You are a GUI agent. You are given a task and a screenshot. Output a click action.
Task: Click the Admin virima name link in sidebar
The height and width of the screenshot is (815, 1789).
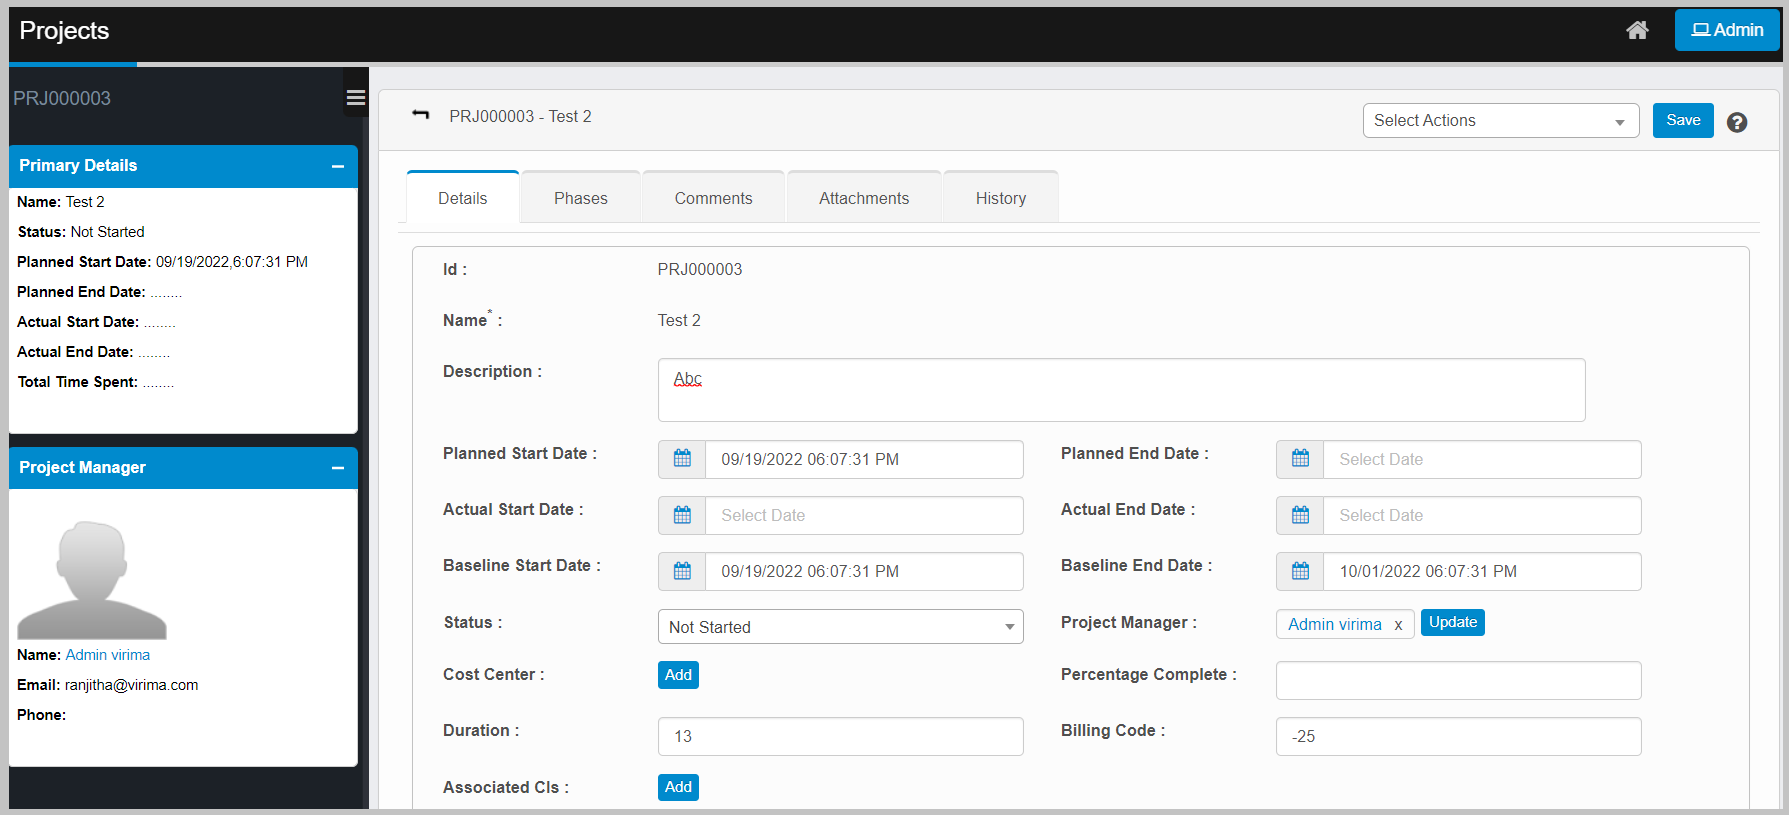pyautogui.click(x=108, y=655)
